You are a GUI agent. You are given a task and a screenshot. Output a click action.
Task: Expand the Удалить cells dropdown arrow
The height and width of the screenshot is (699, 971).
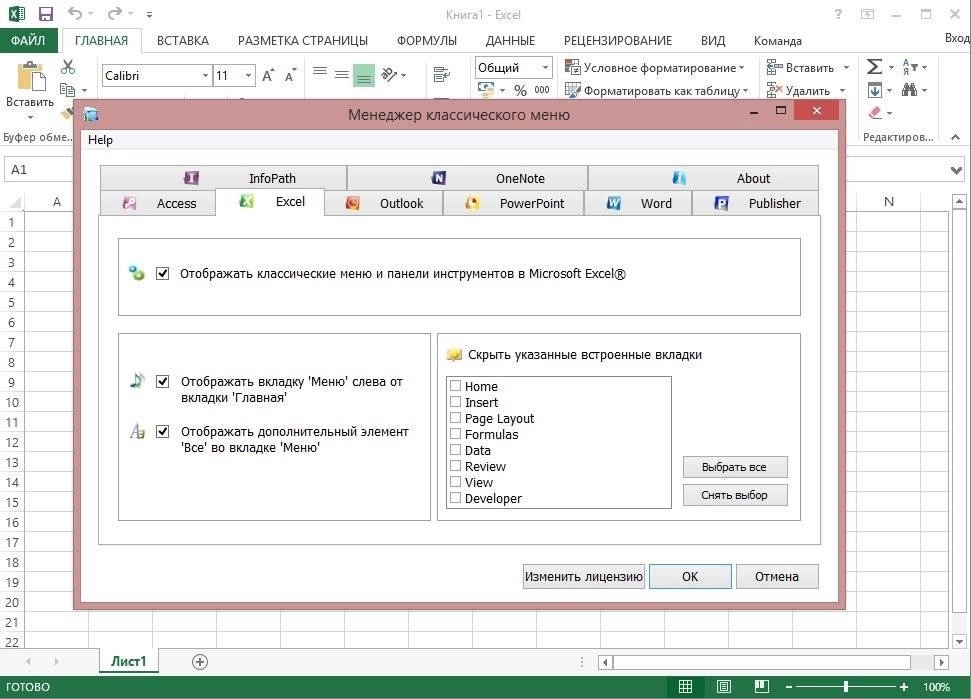click(843, 90)
